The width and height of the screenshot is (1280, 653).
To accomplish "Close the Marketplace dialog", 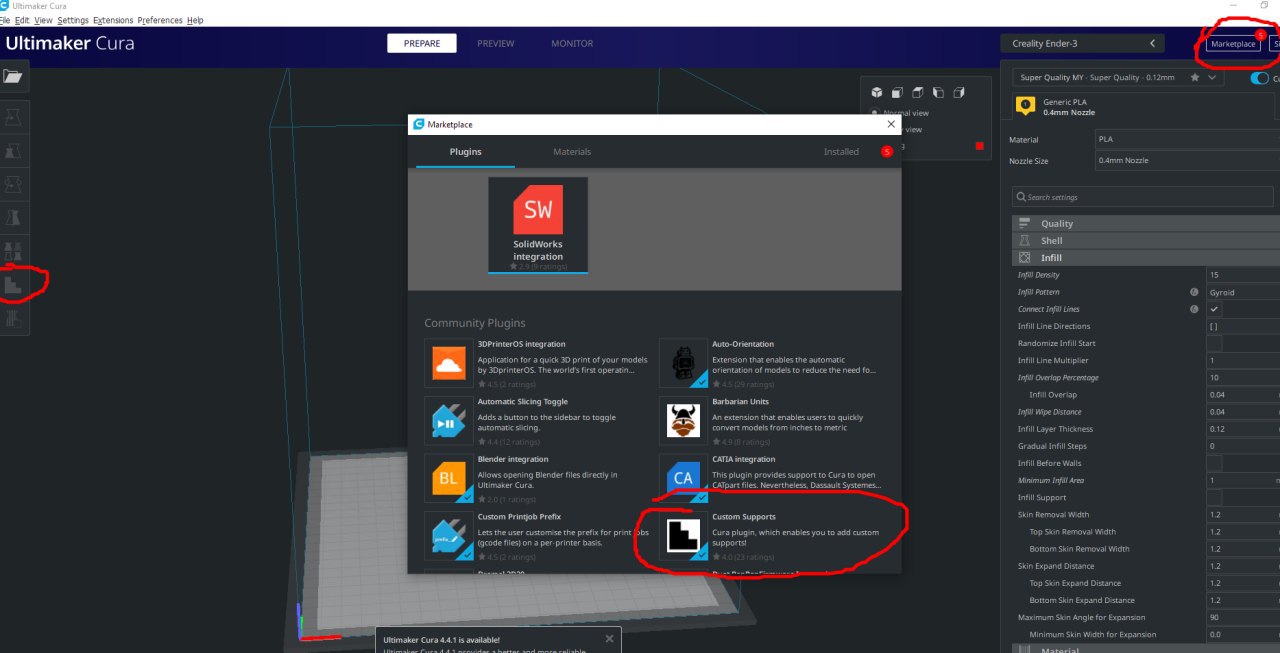I will pos(891,124).
